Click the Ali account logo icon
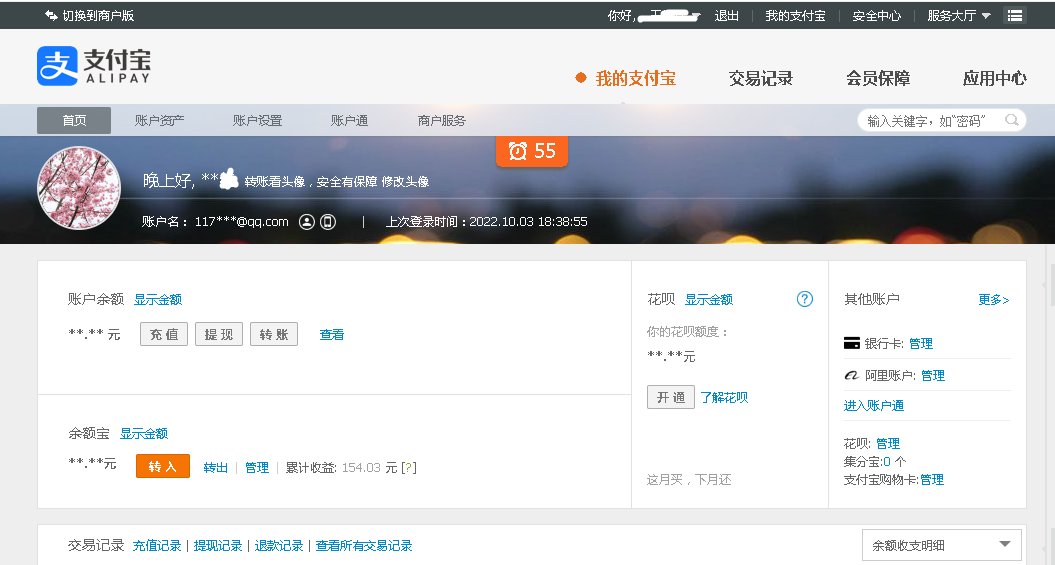 pos(852,375)
